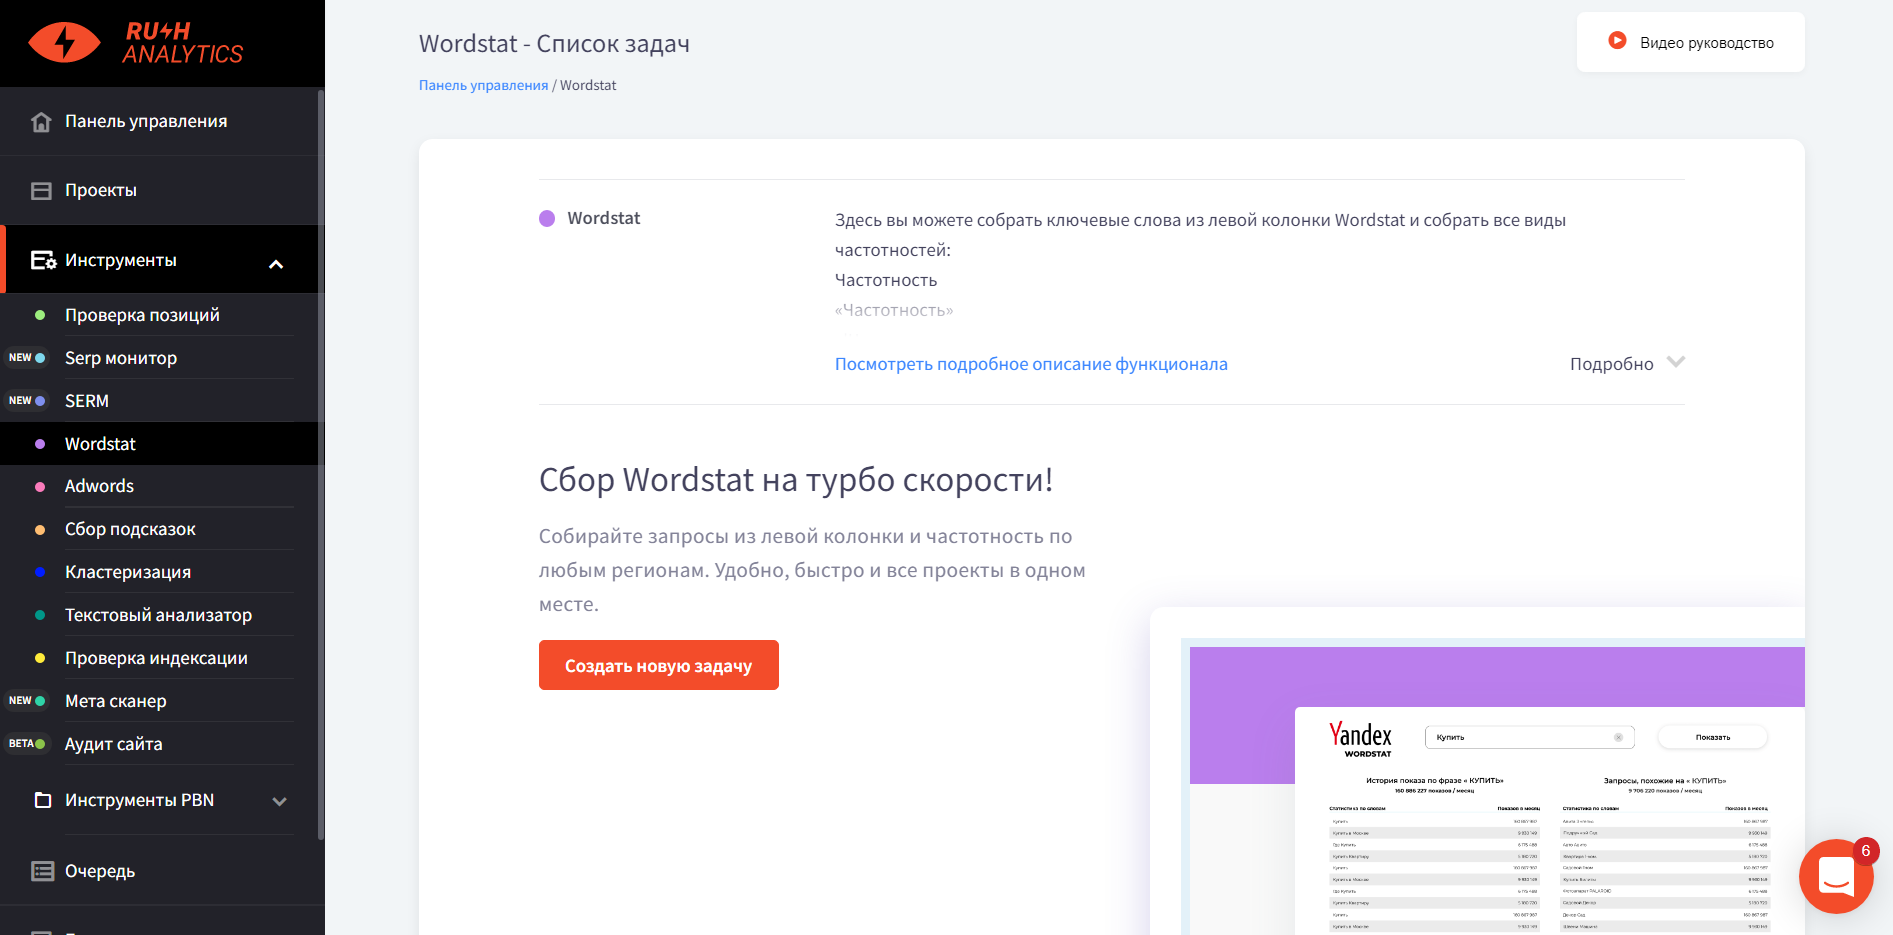This screenshot has width=1893, height=935.
Task: Open Кластеризация tool
Action: point(128,572)
